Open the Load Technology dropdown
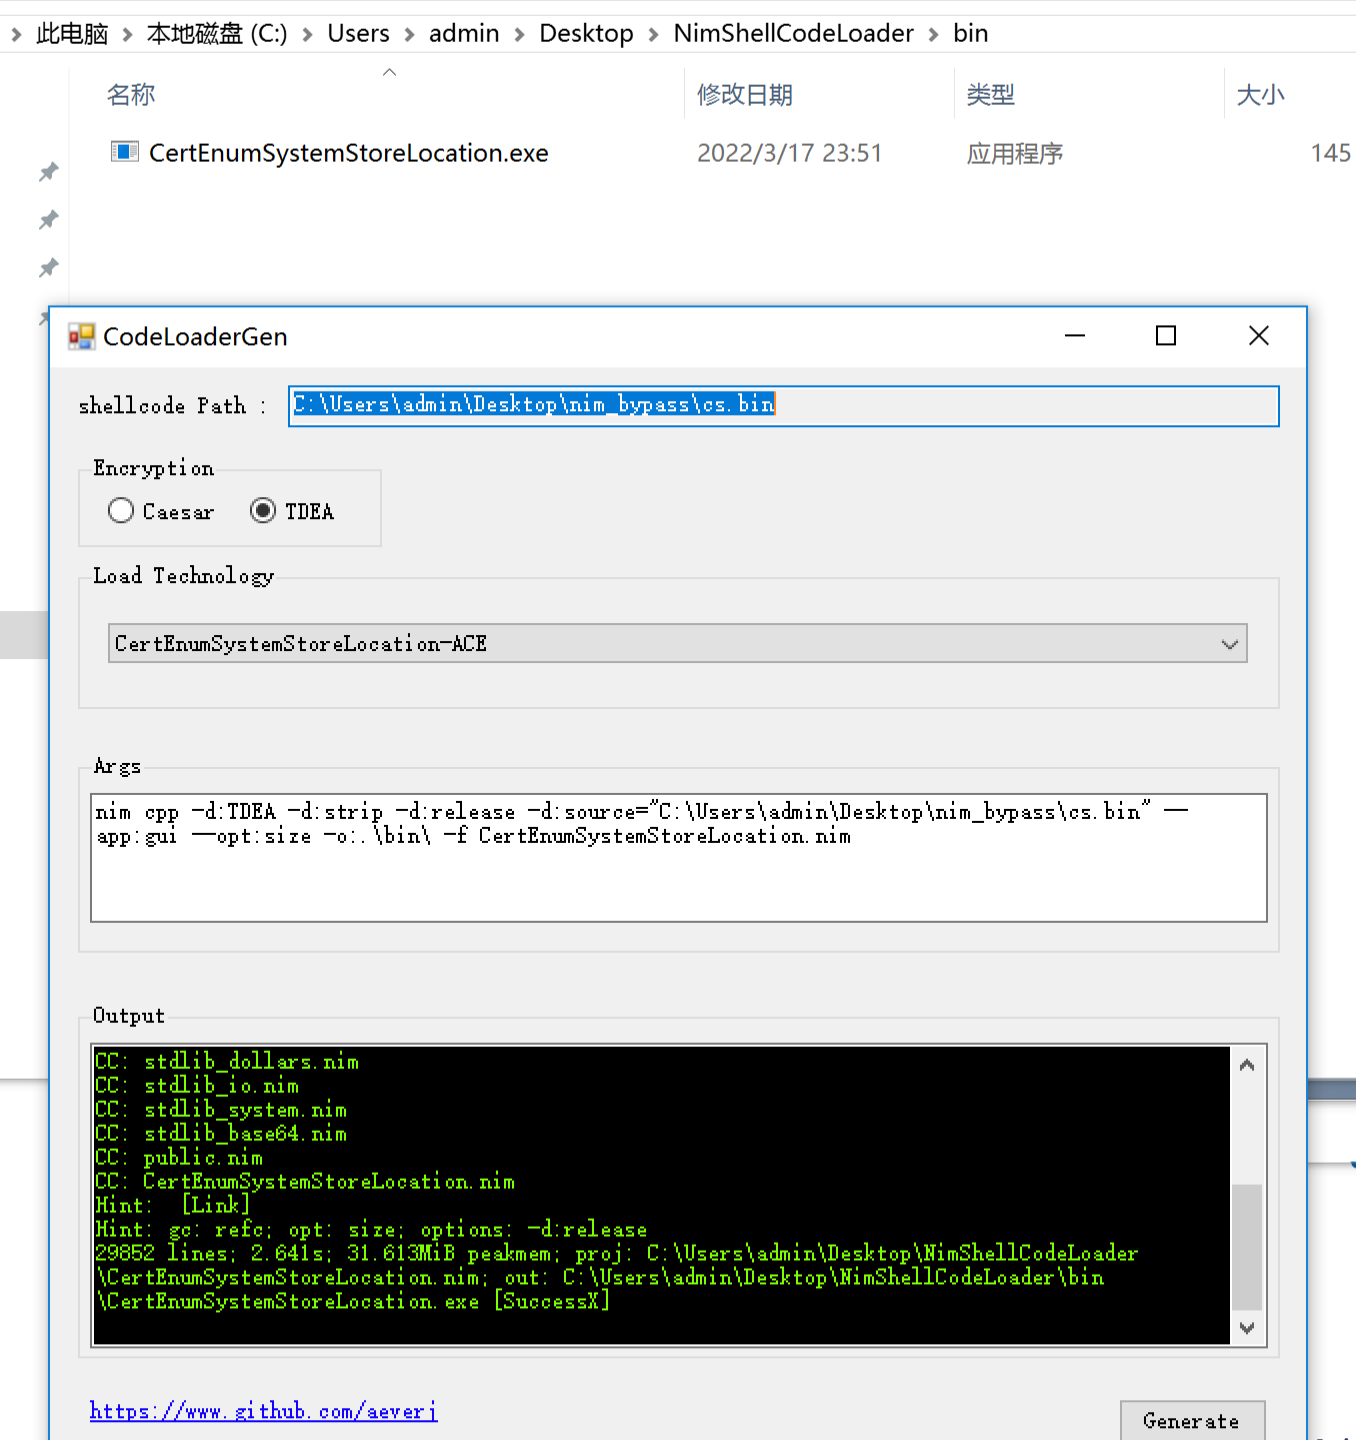This screenshot has width=1356, height=1440. tap(678, 644)
